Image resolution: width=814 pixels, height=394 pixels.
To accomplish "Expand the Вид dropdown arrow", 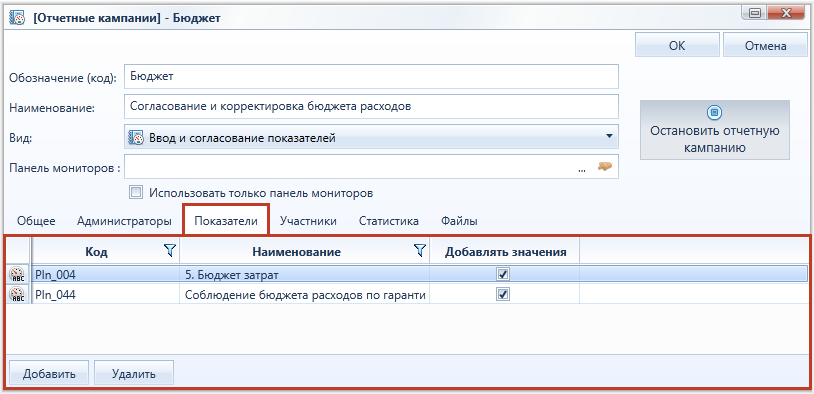I will 609,137.
